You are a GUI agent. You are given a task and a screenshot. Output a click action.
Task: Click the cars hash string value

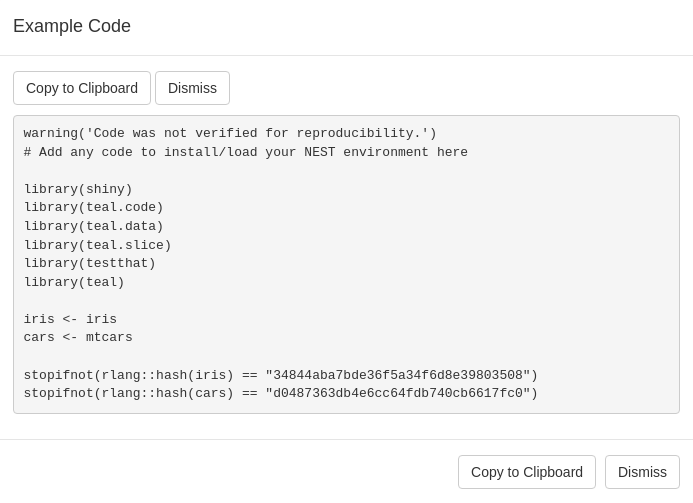tap(401, 394)
